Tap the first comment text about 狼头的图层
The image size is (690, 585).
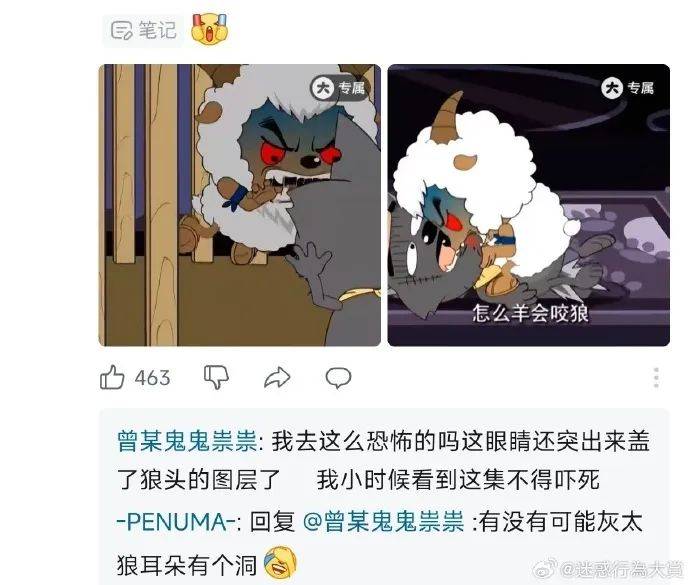click(383, 460)
